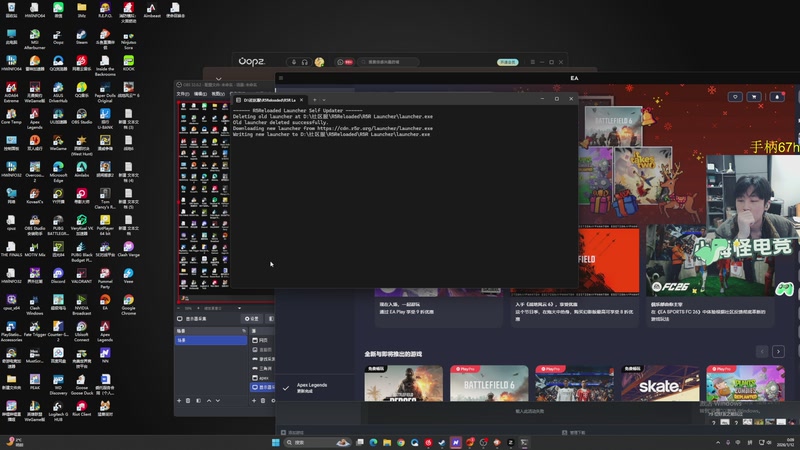Image resolution: width=800 pixels, height=450 pixels.
Task: Open the messages icon with red badge in Oopz
Action: coord(344,62)
